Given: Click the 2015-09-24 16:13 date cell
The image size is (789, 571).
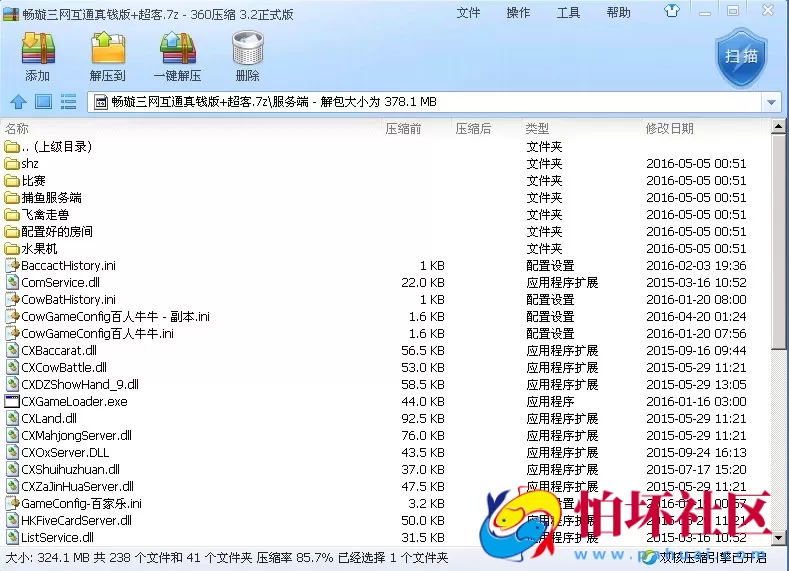Looking at the screenshot, I should click(x=696, y=453).
